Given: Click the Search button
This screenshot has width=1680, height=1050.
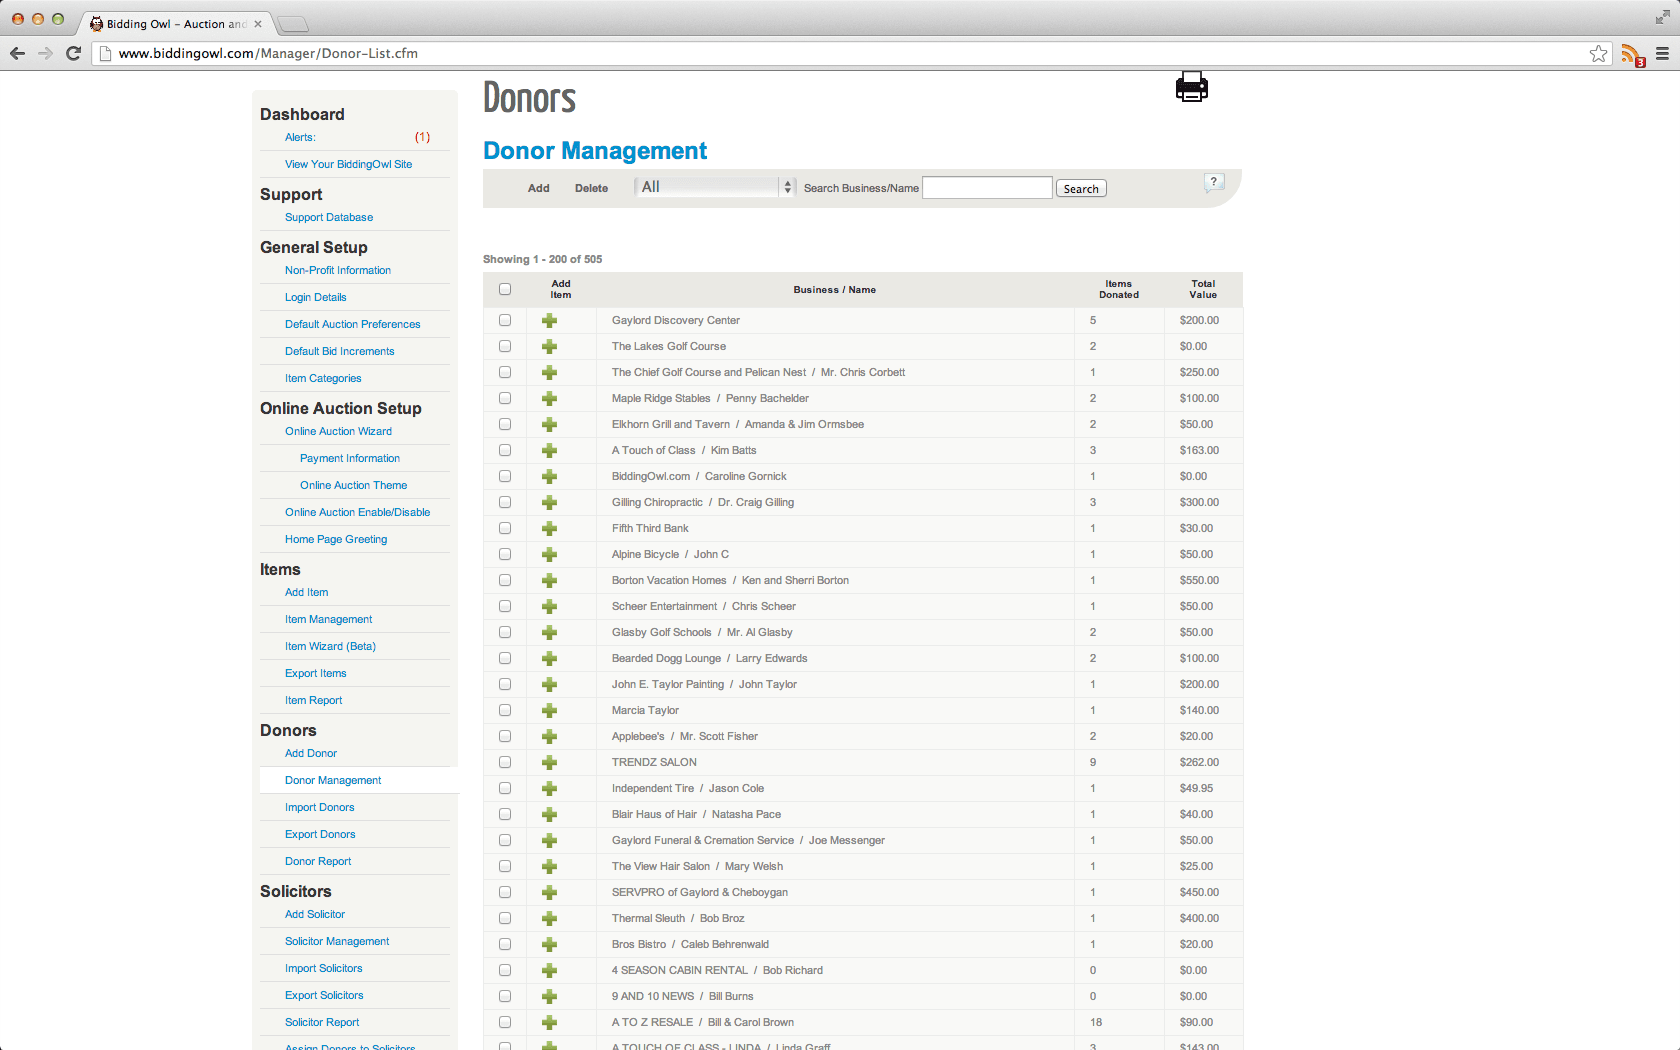Looking at the screenshot, I should tap(1080, 189).
